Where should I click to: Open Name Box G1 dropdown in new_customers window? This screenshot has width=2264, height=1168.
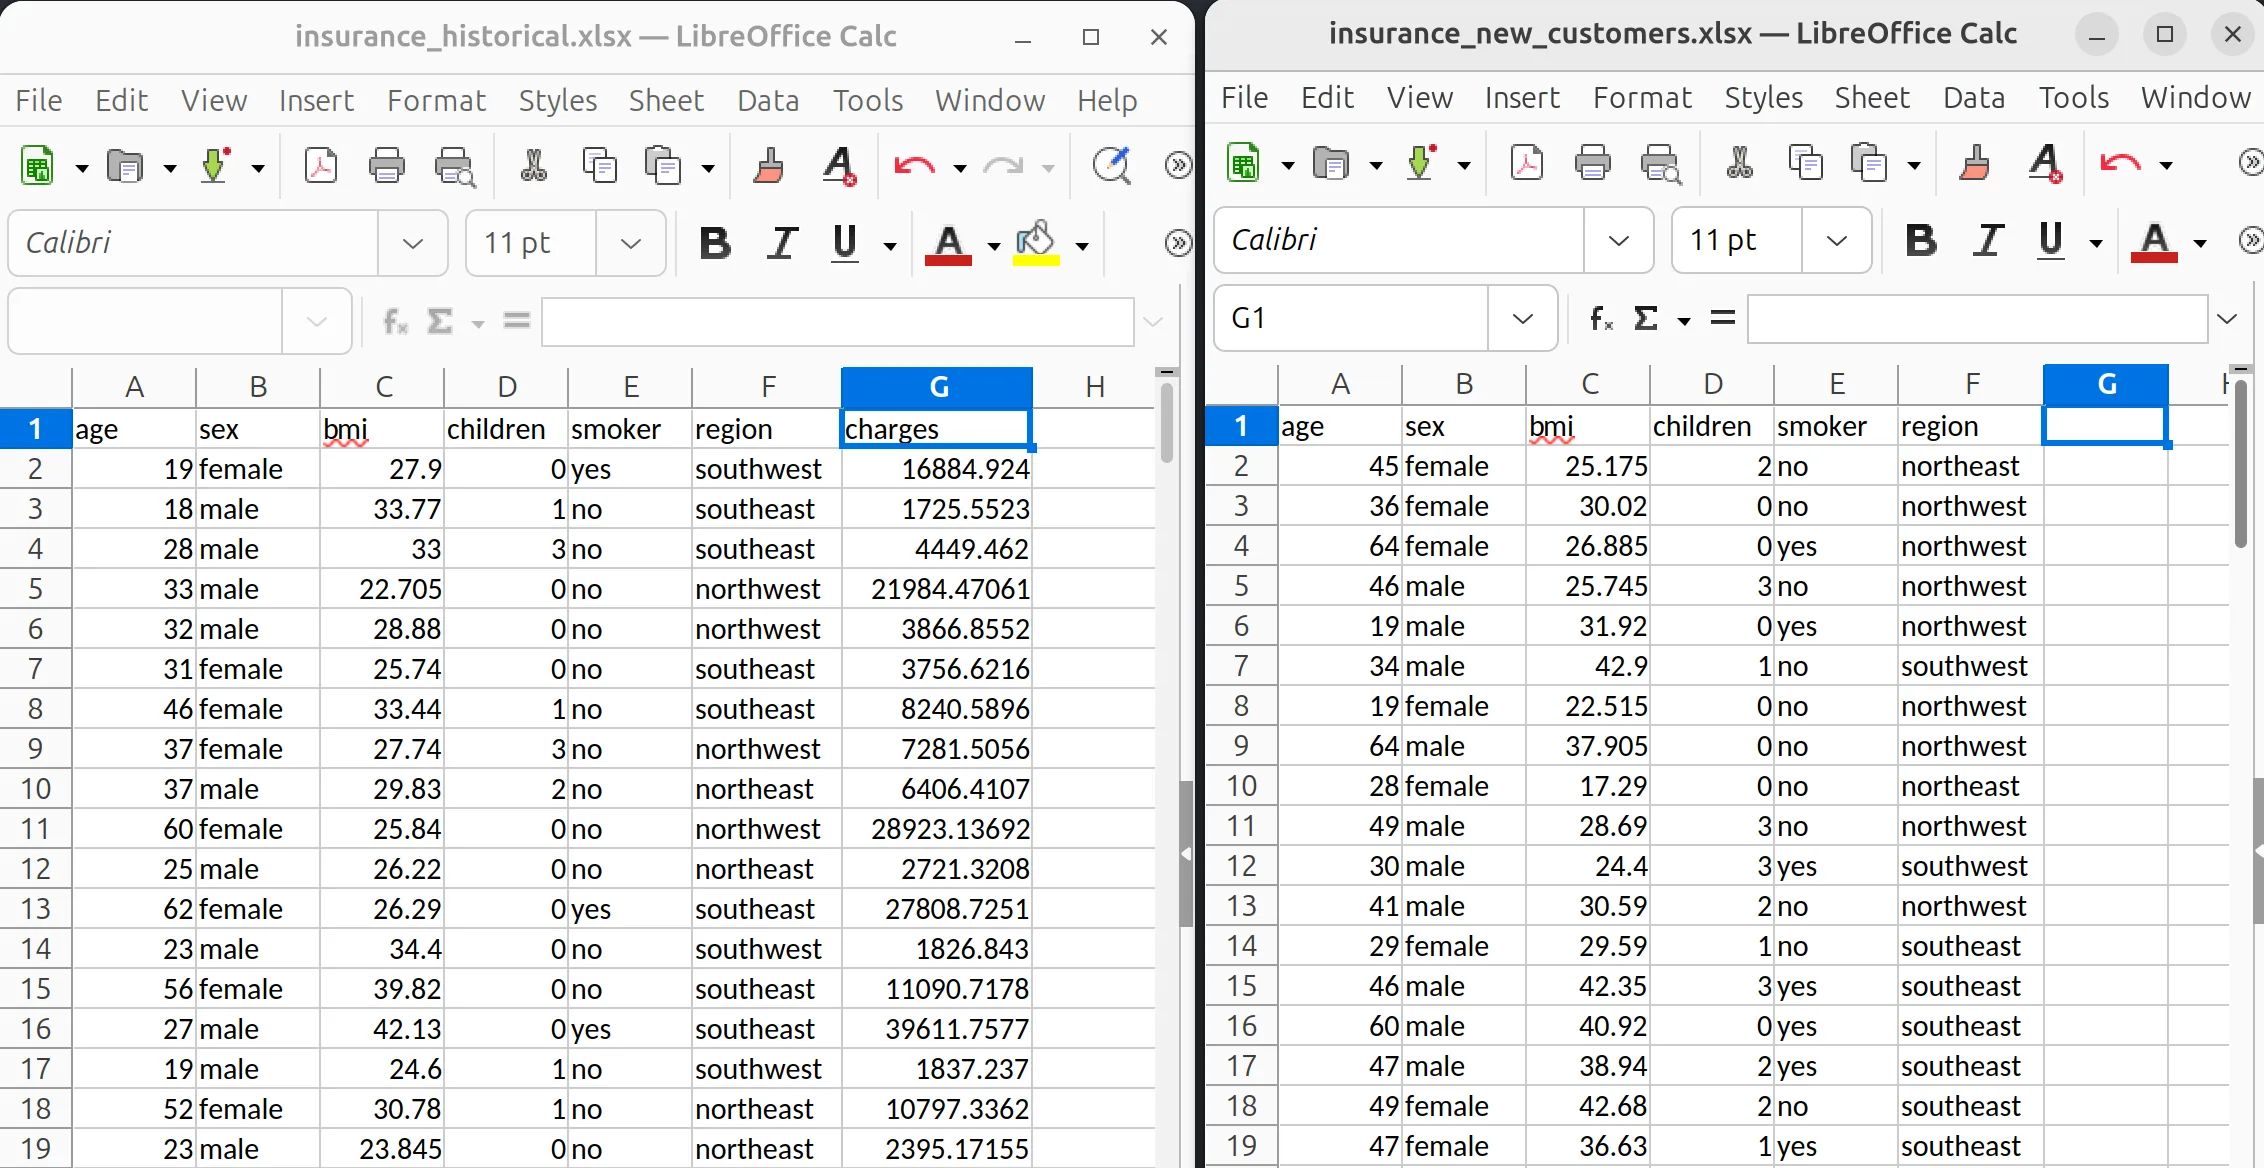[x=1522, y=318]
